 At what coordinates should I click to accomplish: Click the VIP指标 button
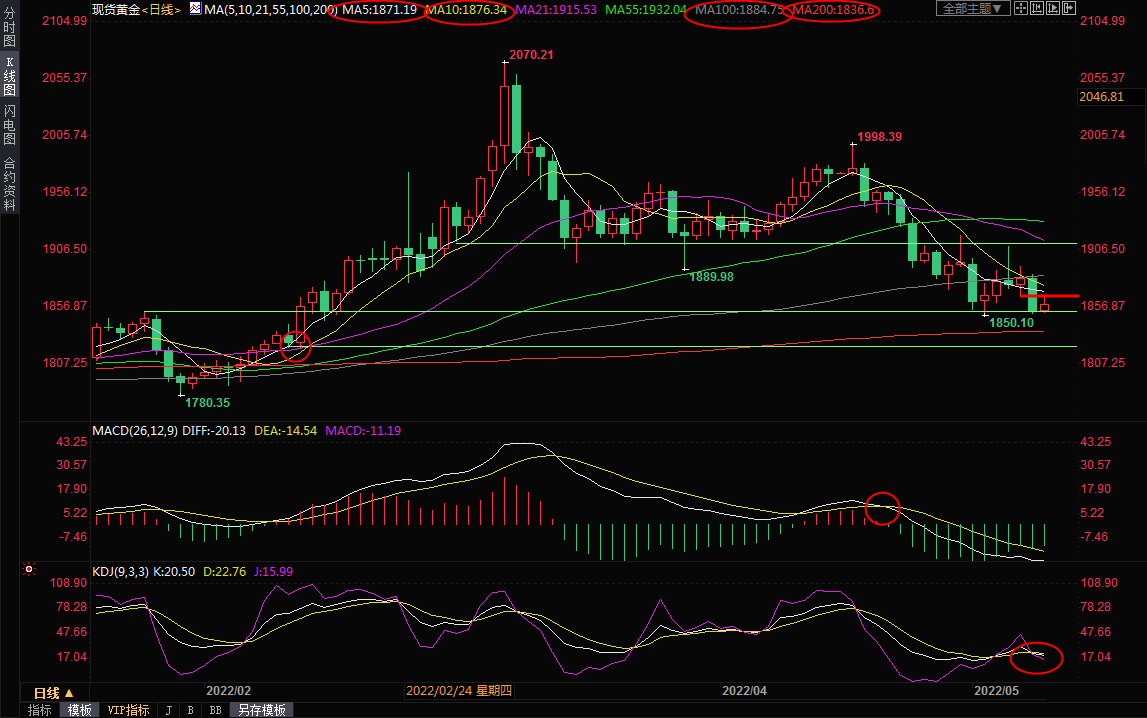coord(129,710)
